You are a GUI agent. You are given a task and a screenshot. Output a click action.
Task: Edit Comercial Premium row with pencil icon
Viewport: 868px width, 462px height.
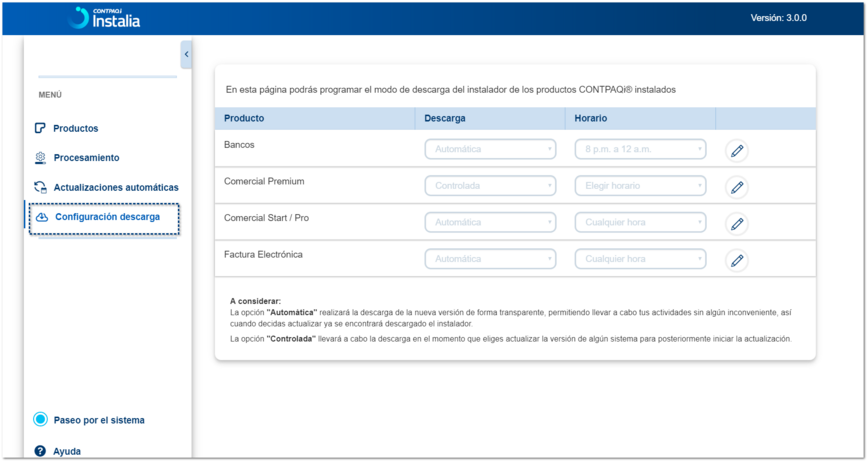point(737,187)
